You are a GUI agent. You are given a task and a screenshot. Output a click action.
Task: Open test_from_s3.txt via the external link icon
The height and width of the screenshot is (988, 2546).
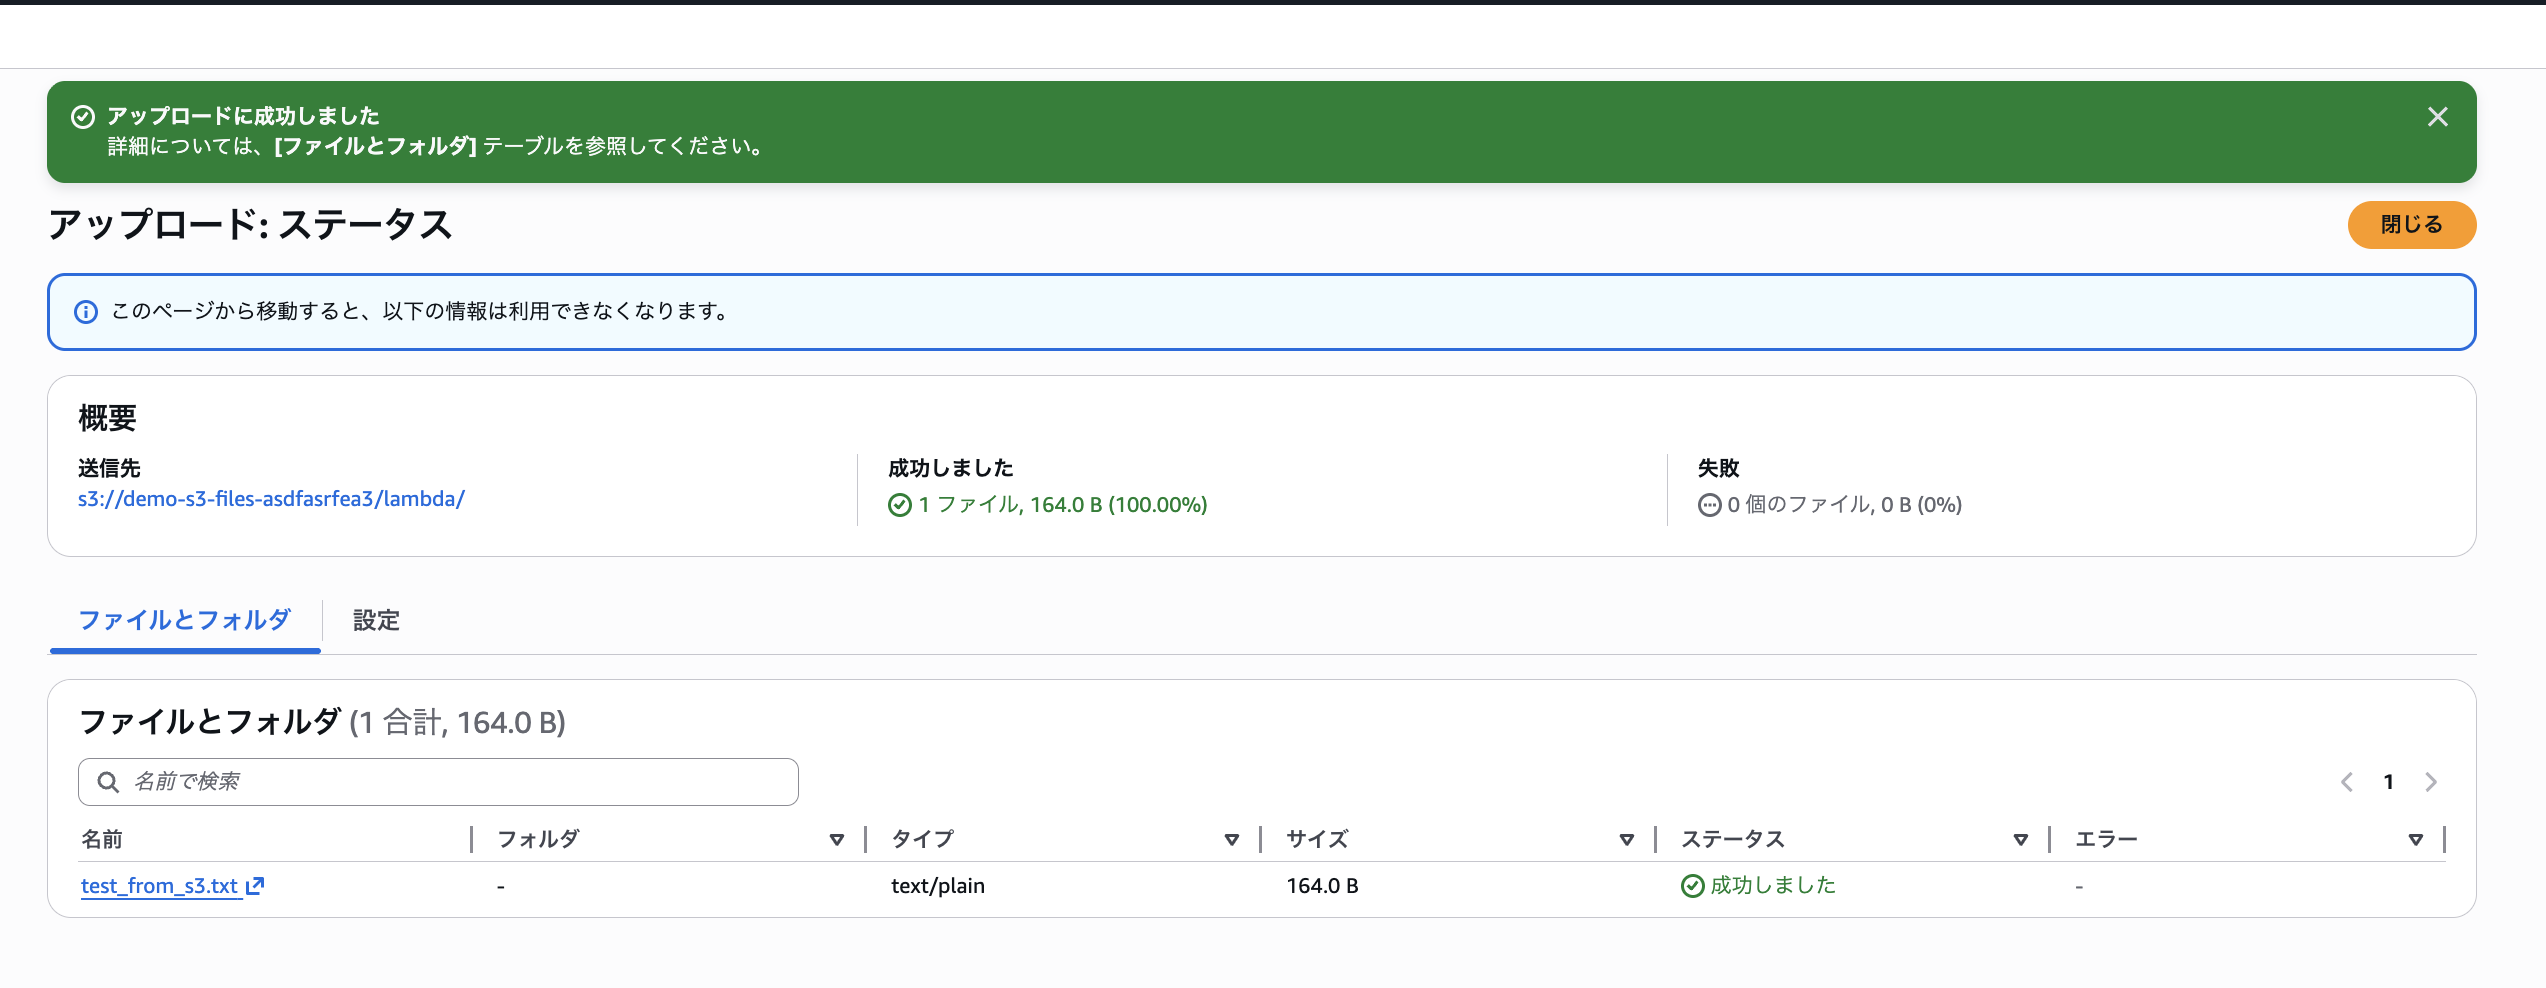[256, 885]
